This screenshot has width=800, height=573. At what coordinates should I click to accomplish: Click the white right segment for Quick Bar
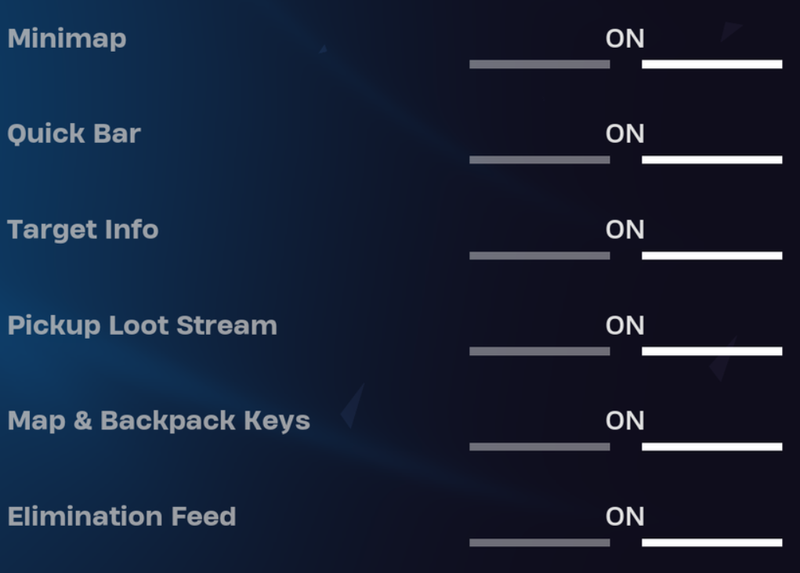[x=711, y=160]
